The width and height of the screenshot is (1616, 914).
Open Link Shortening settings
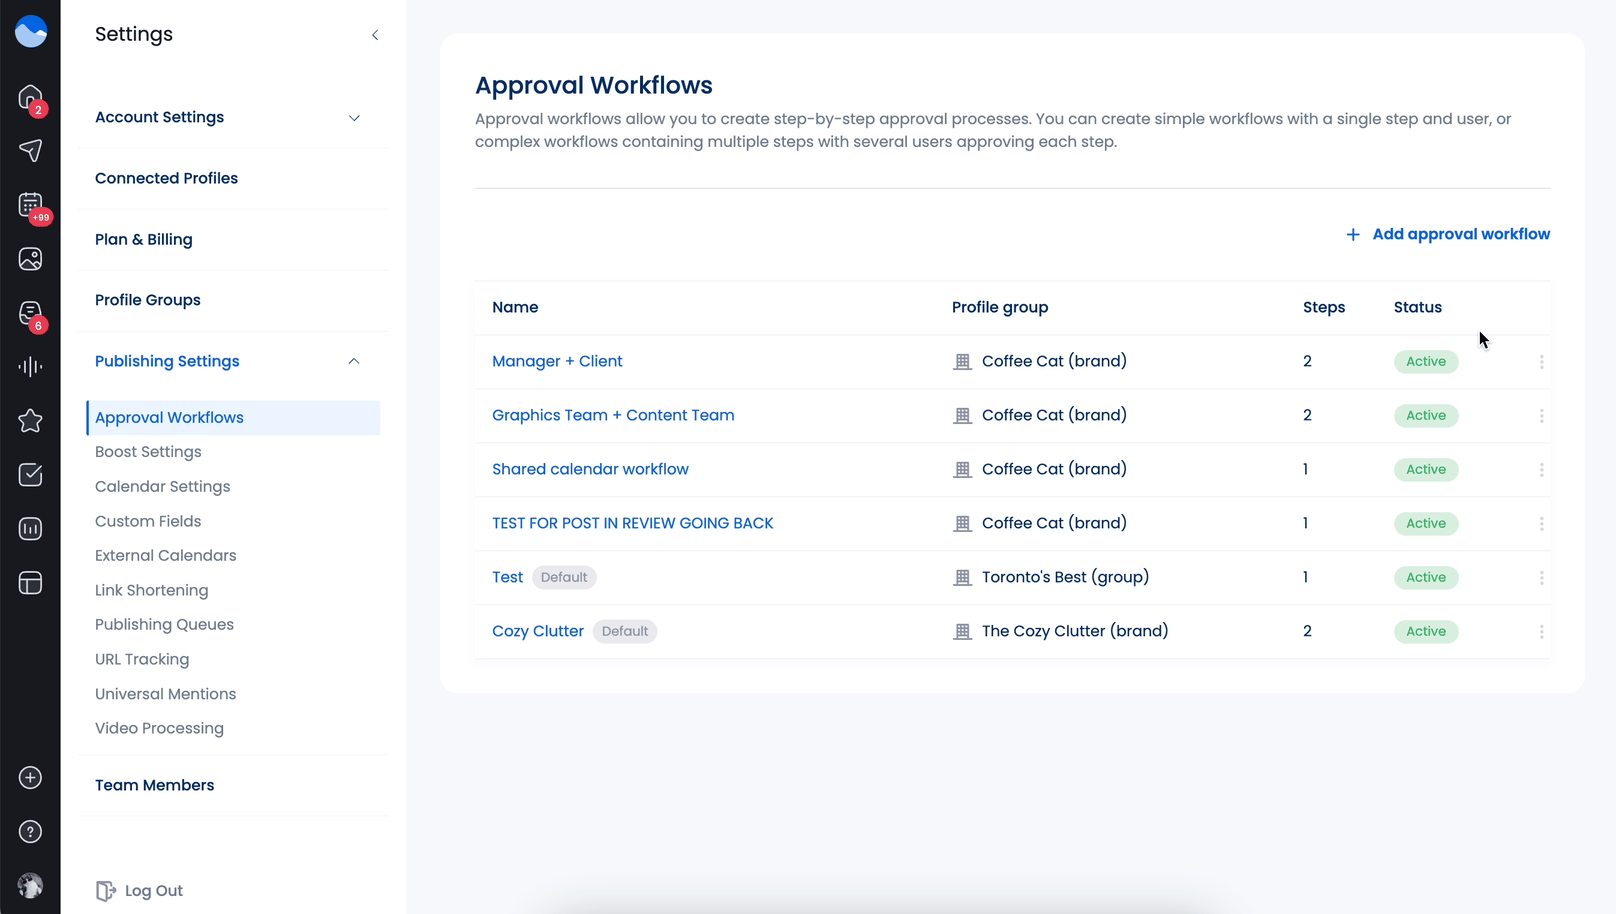pos(152,591)
